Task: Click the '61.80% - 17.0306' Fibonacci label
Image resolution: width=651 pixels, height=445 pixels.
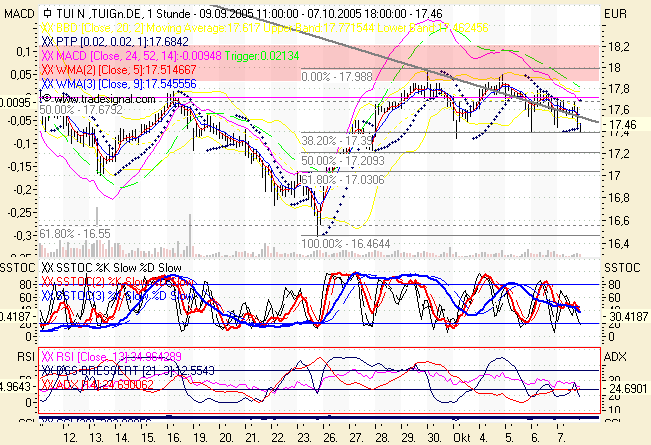Action: pyautogui.click(x=343, y=180)
